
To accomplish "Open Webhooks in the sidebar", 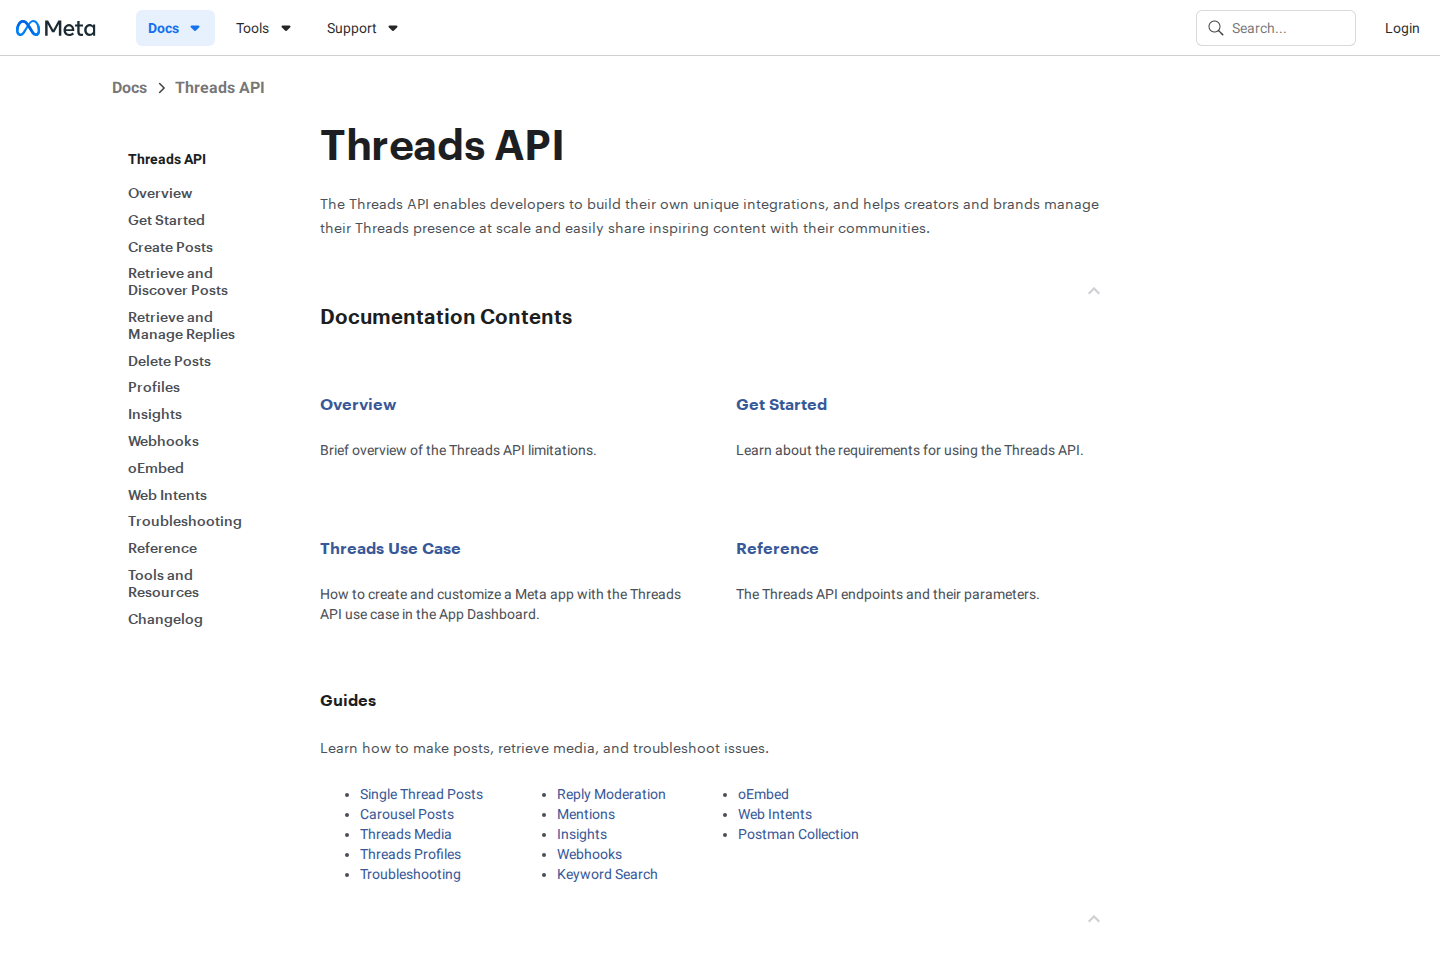I will tap(163, 441).
